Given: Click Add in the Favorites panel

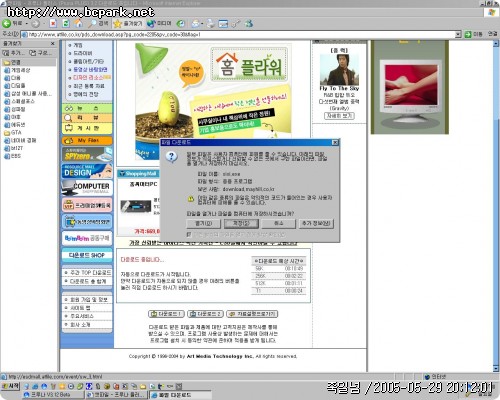Looking at the screenshot, I should click(x=13, y=53).
